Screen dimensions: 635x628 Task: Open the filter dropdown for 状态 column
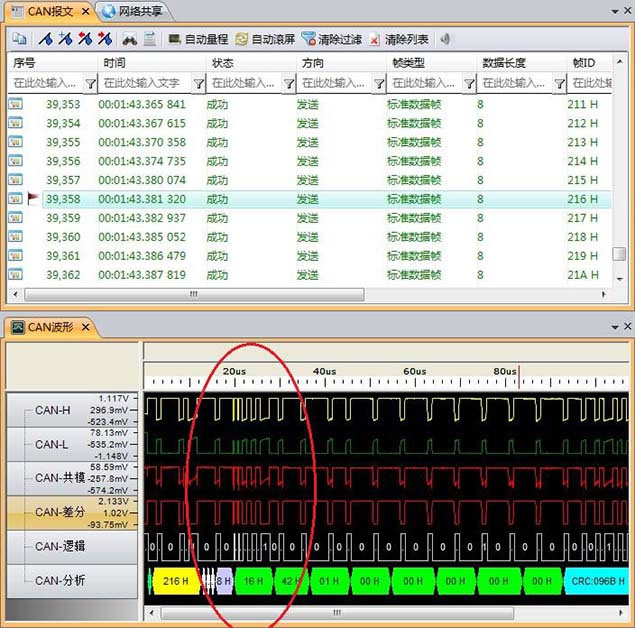pyautogui.click(x=289, y=84)
